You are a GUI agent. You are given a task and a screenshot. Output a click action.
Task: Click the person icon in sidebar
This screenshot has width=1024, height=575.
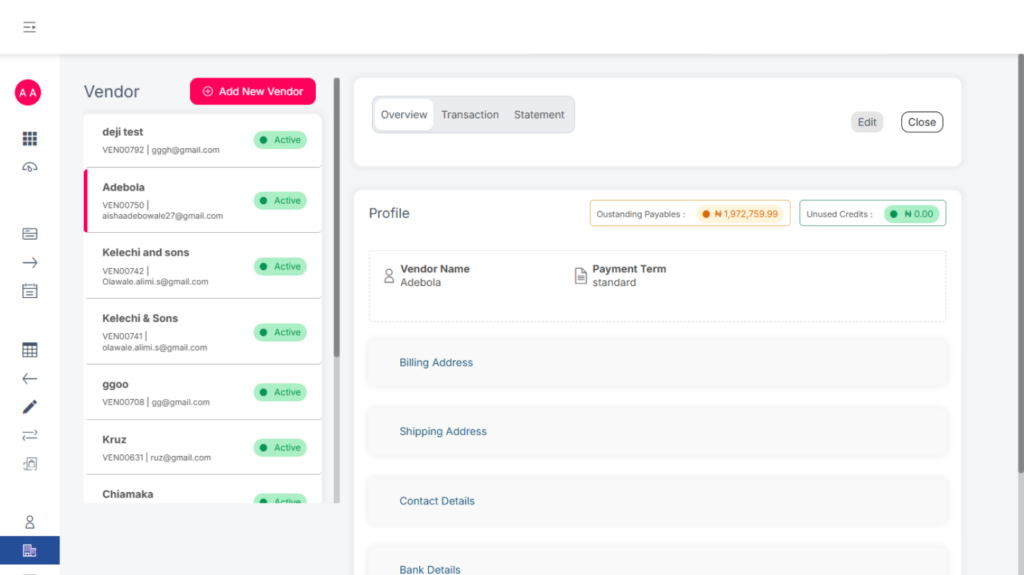coord(30,522)
